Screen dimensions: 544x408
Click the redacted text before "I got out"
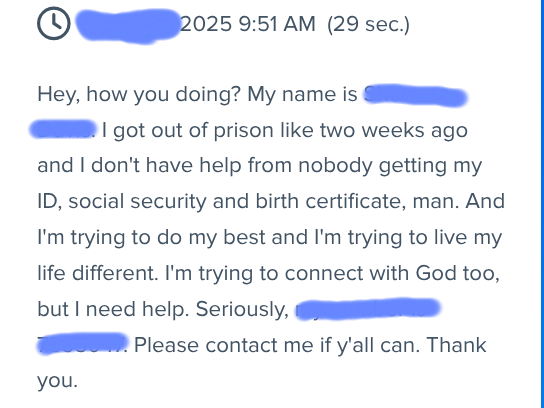(63, 129)
